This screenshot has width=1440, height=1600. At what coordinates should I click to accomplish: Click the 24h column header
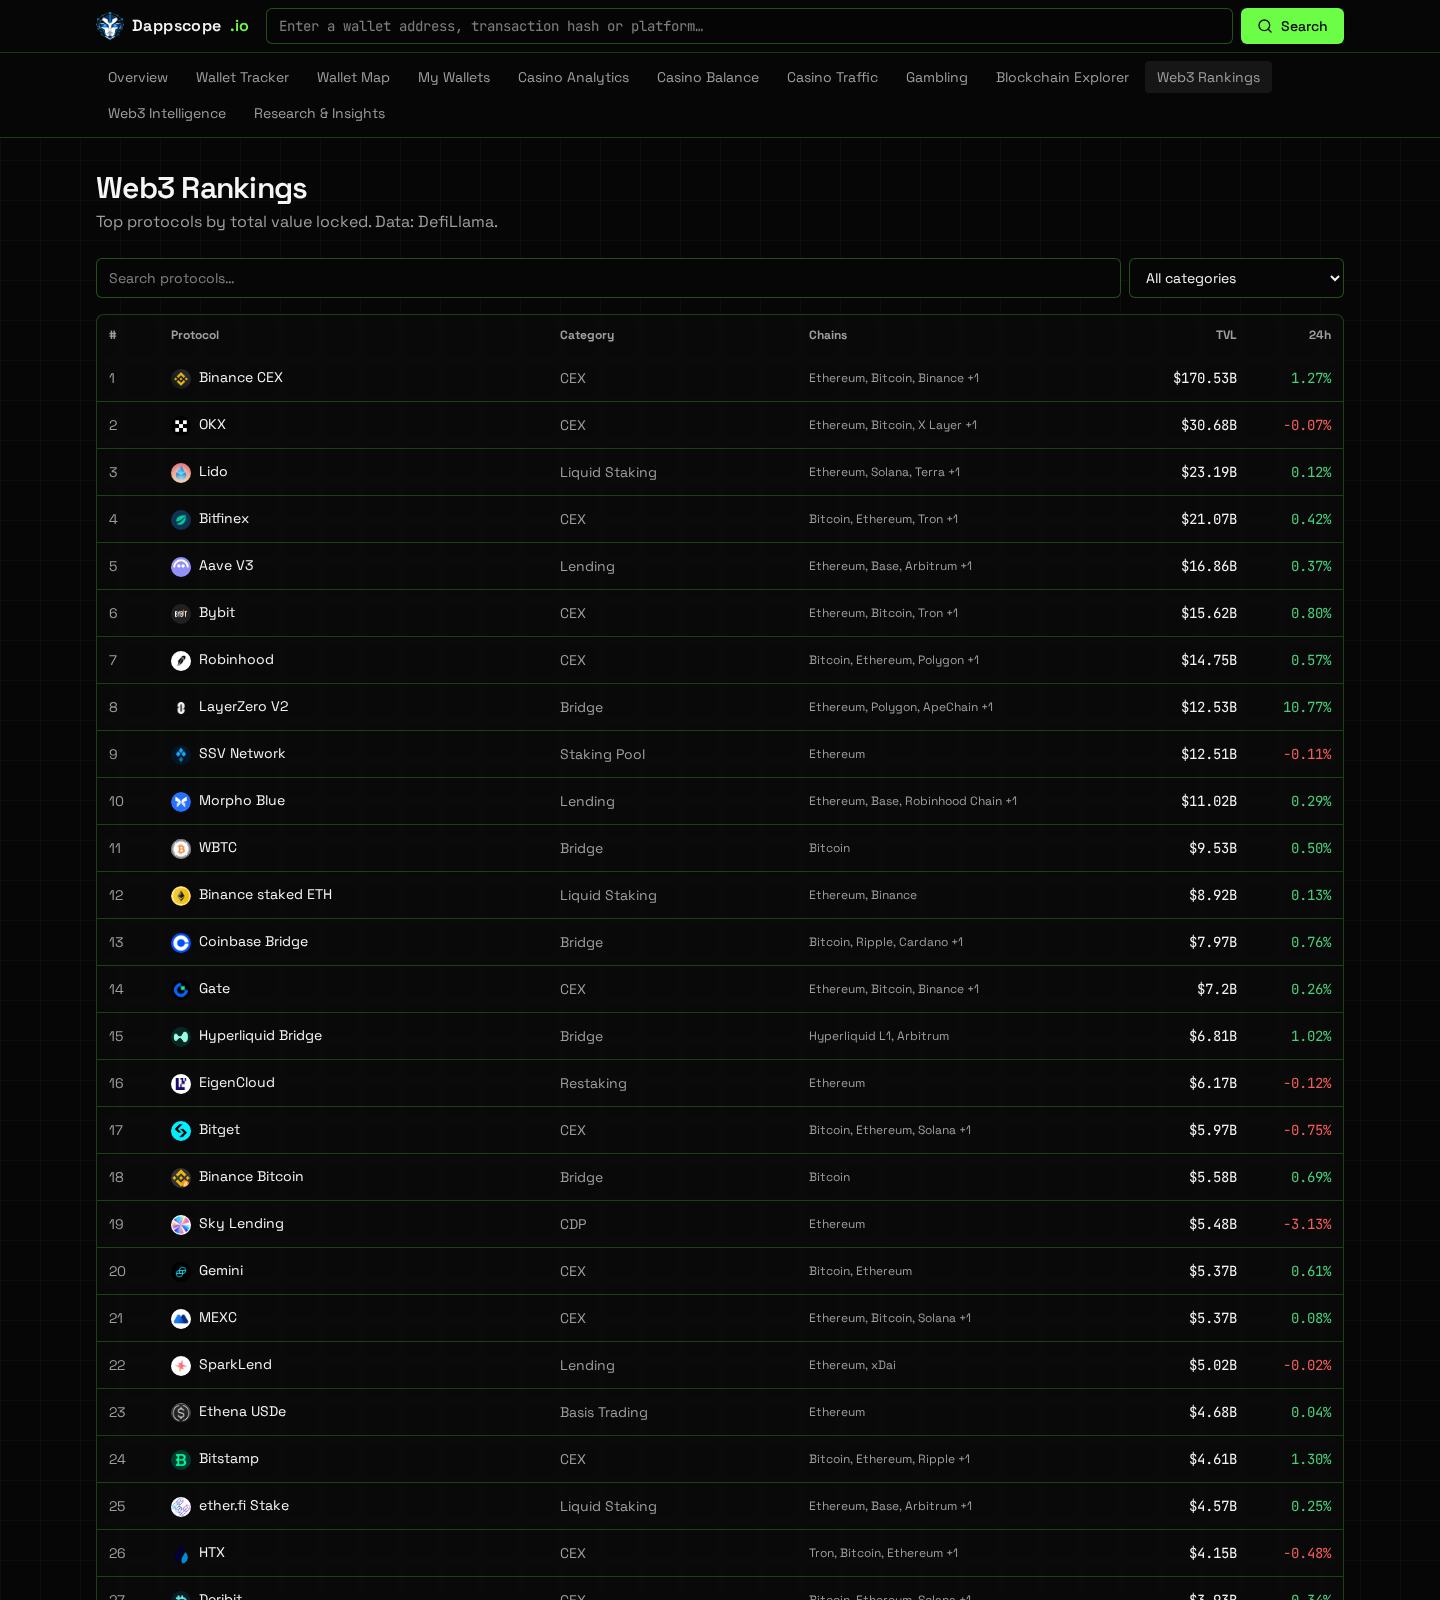(1320, 335)
